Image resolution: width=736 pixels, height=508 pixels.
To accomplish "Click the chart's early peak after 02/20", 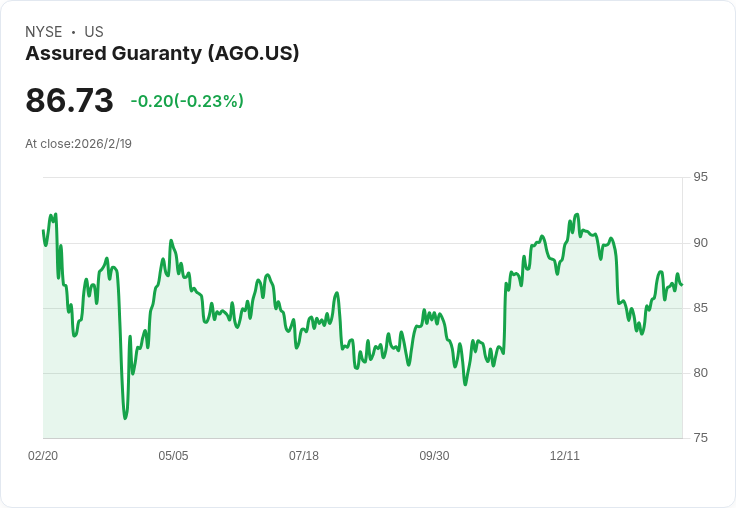I will coord(56,214).
